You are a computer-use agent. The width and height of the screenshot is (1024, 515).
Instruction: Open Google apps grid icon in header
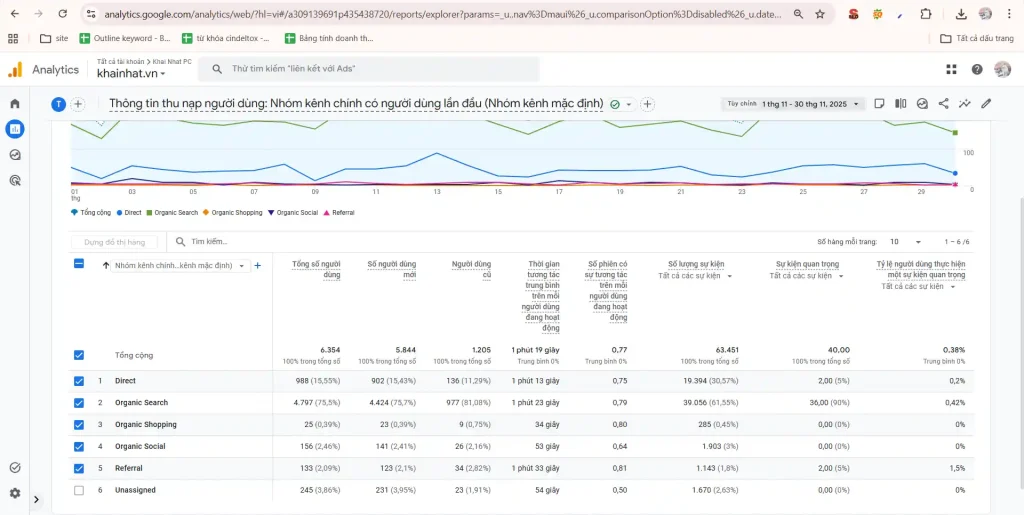(x=952, y=69)
